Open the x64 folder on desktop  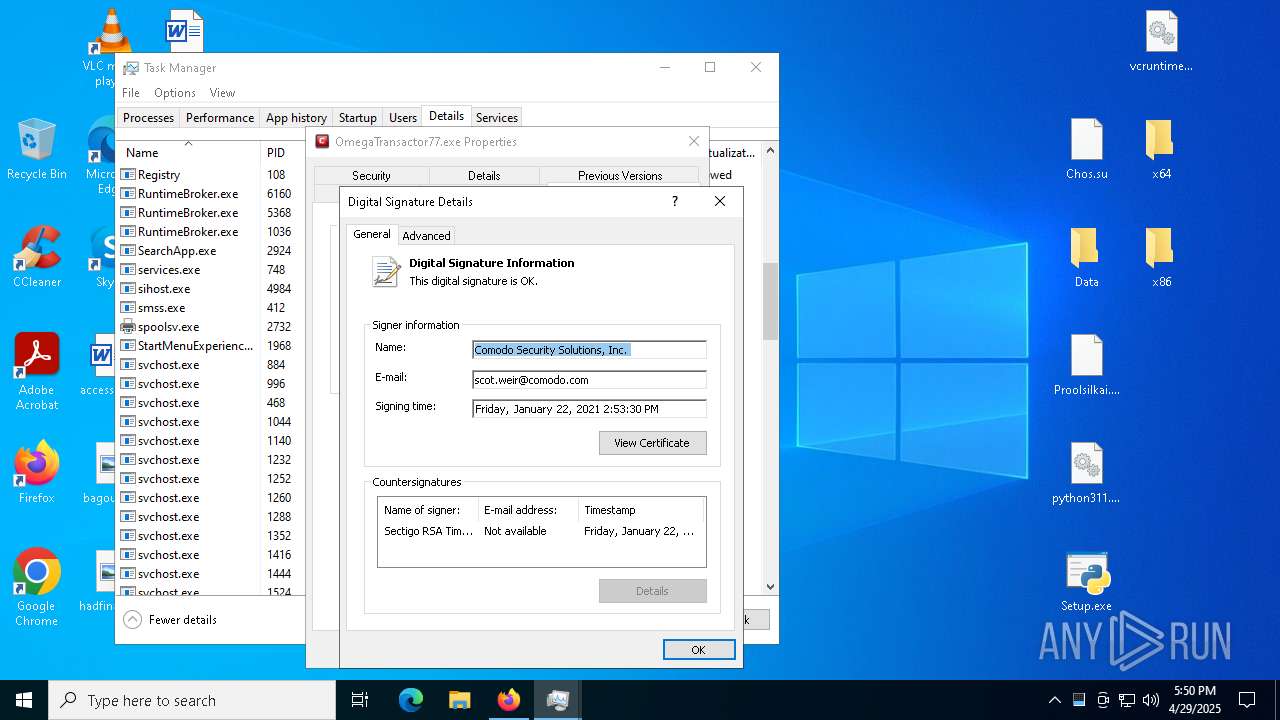pos(1161,149)
